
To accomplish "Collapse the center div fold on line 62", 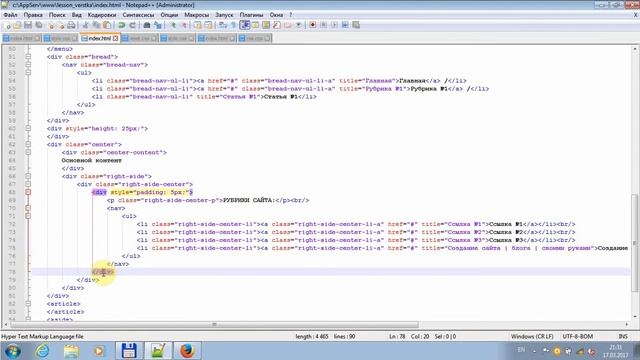I will (28, 144).
